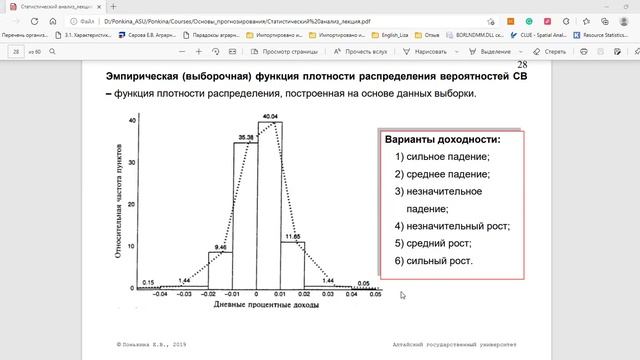Open the BORLNDMM.DLL bookmark

[x=474, y=35]
